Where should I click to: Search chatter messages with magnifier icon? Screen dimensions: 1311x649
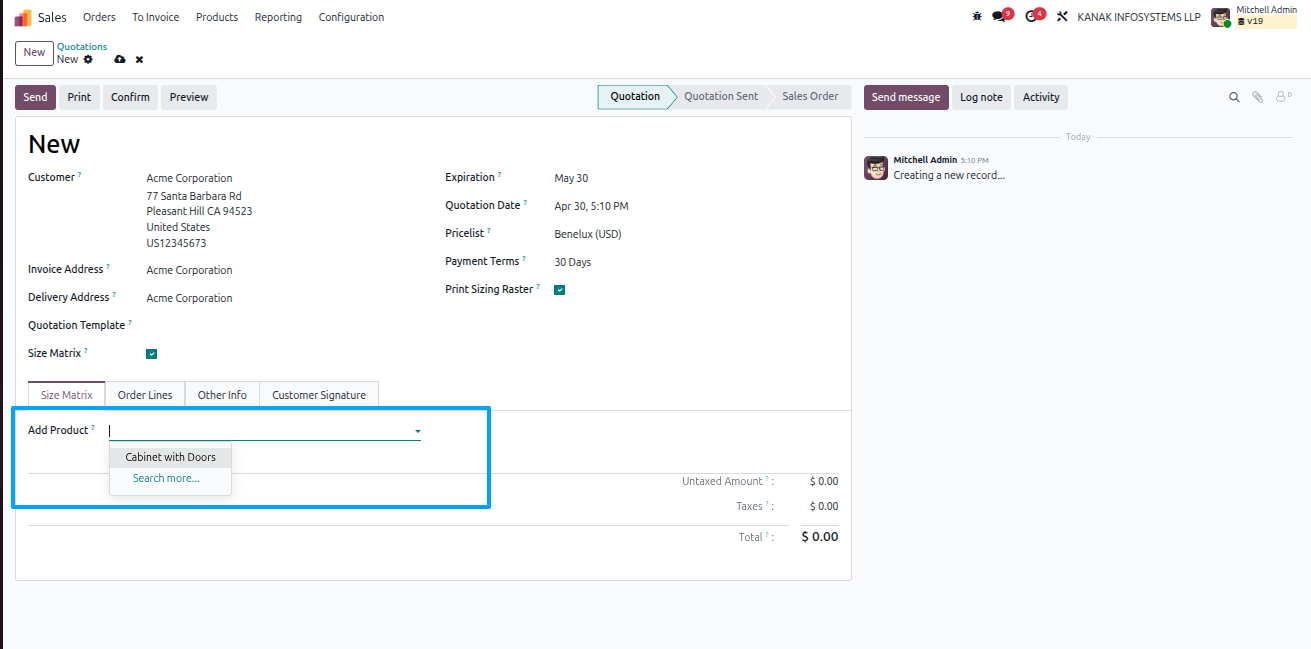tap(1234, 97)
